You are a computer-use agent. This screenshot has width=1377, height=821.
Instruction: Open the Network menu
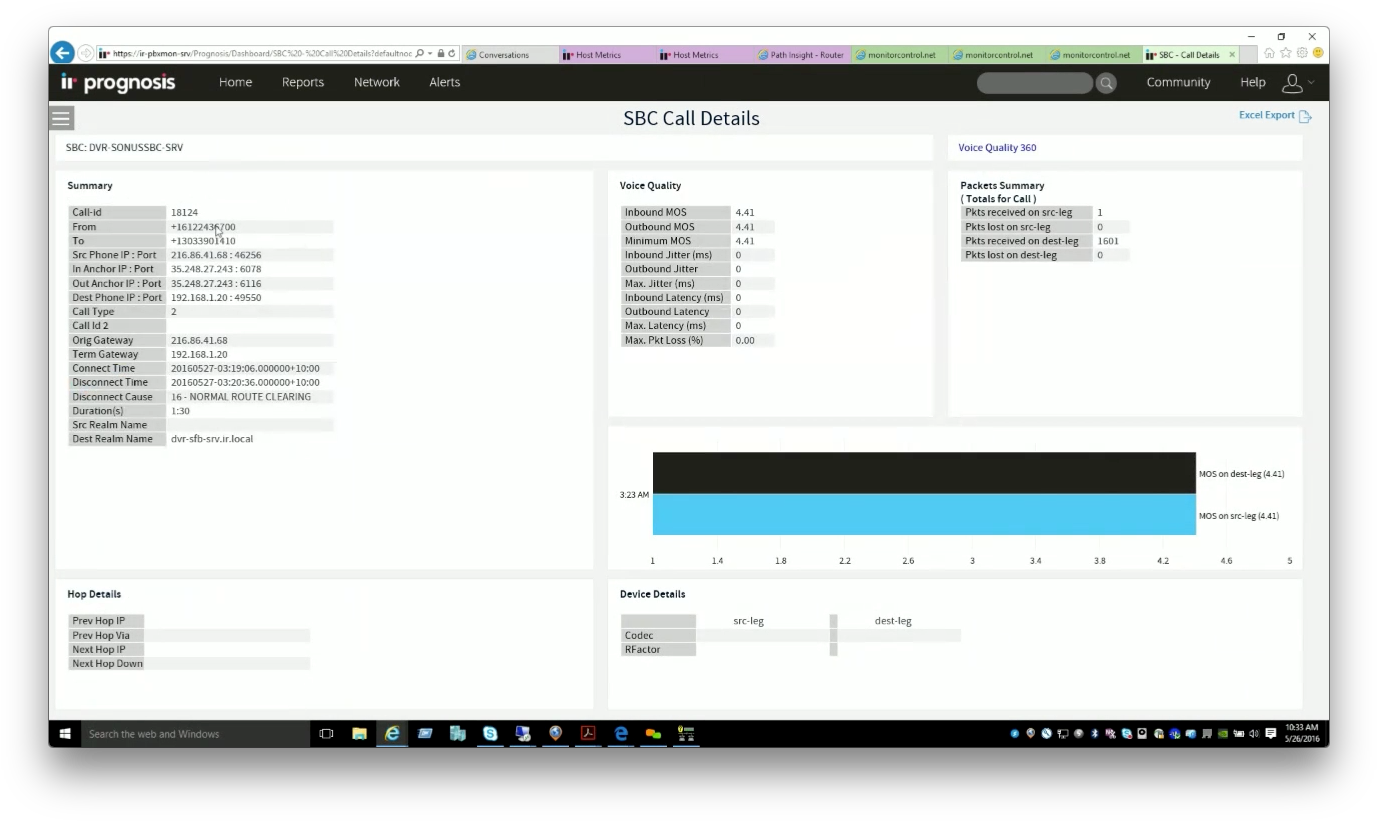point(377,83)
